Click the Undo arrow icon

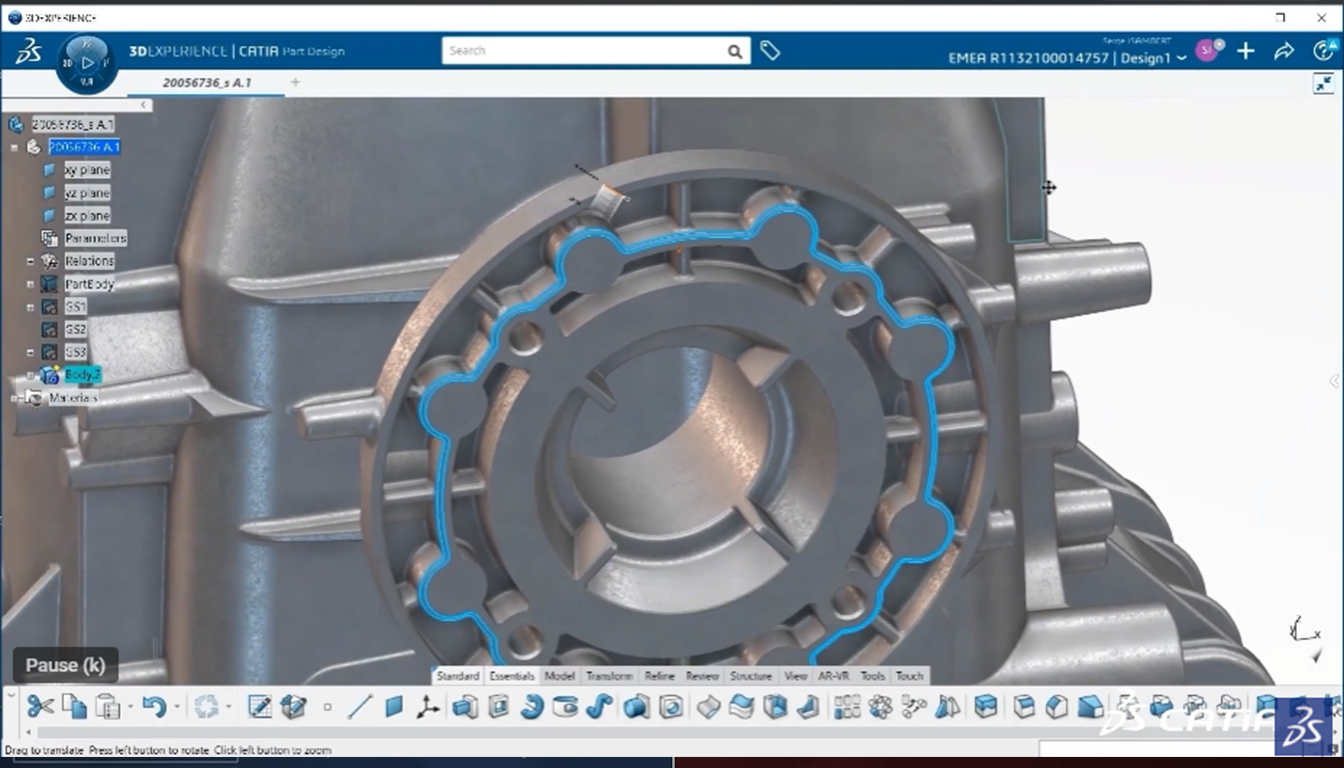[x=153, y=706]
